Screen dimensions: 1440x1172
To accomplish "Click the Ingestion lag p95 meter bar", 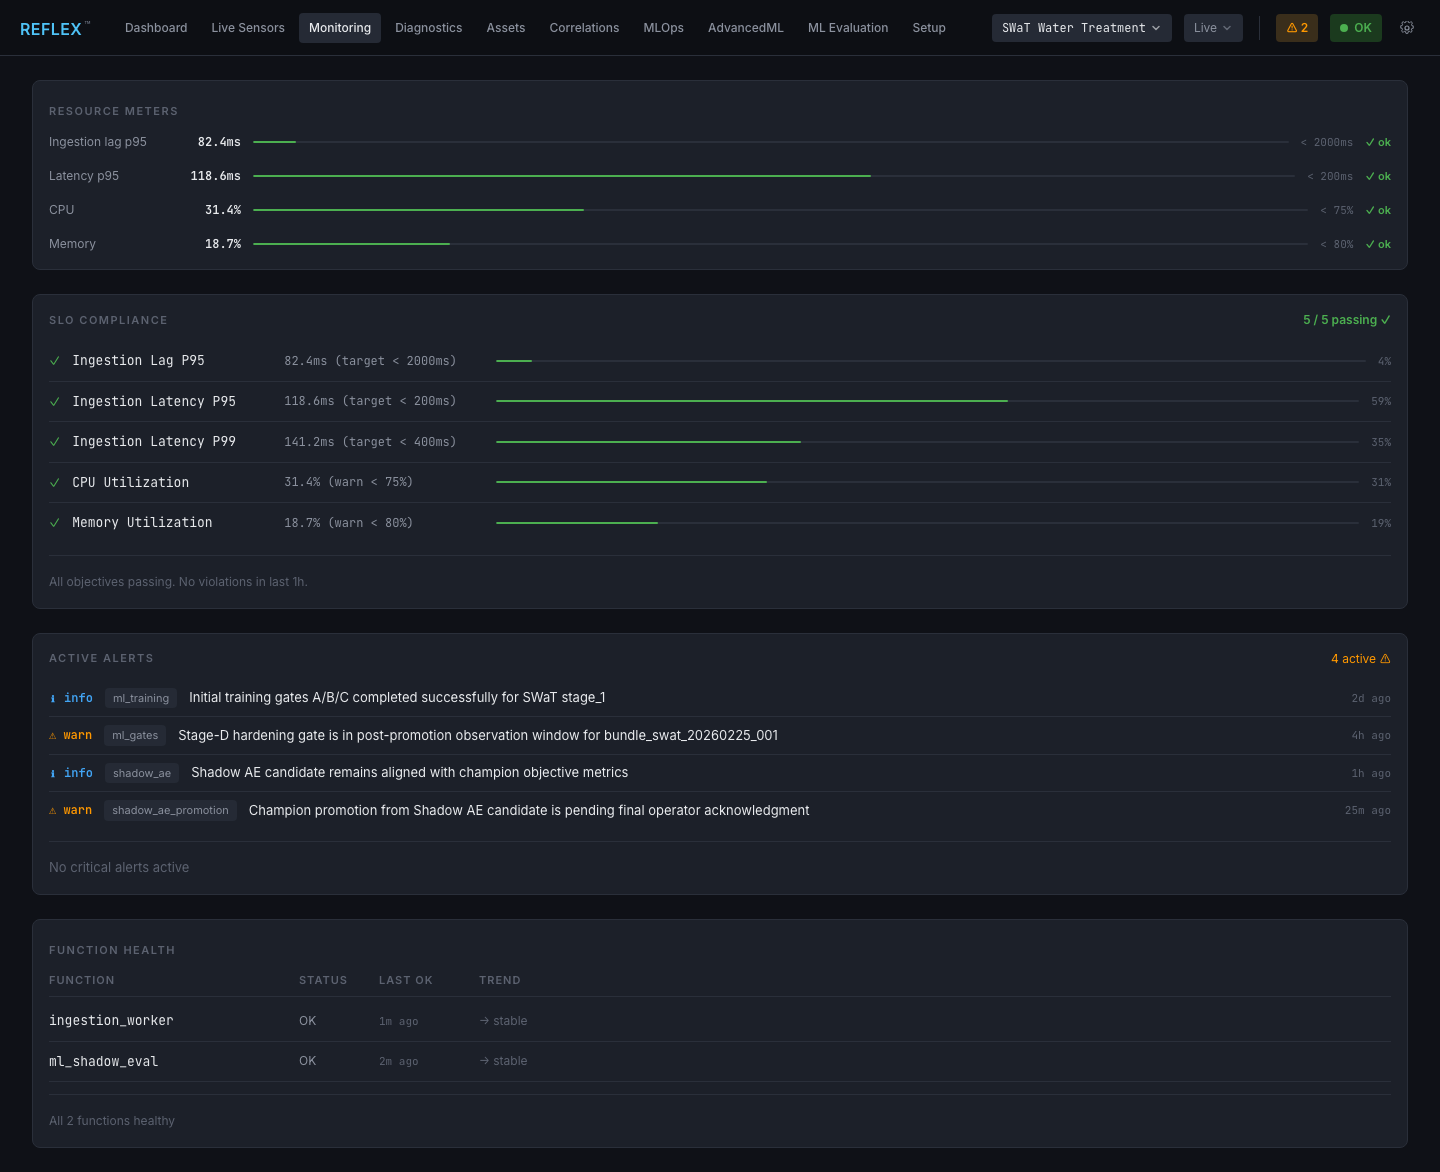I will [771, 142].
